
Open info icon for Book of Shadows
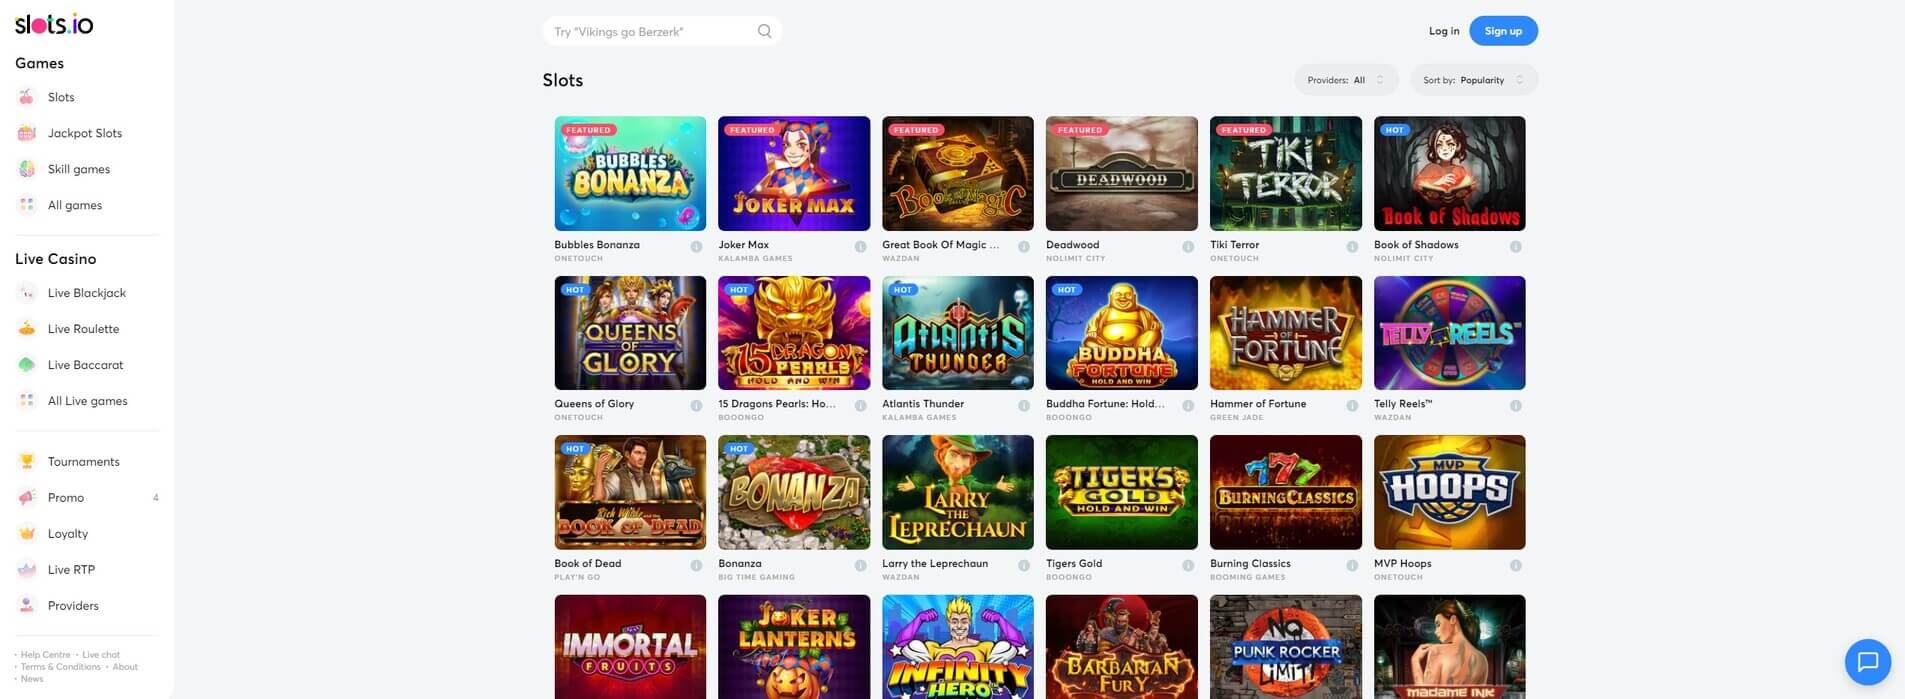click(1516, 247)
